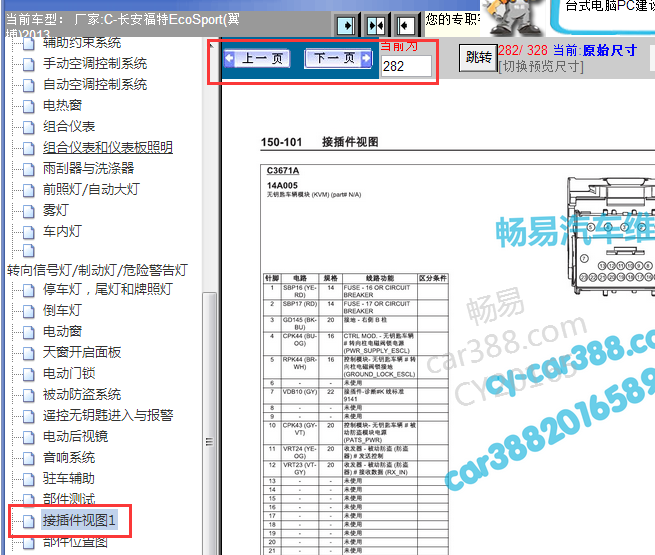Select 电动后视镜 tree item
Viewport: 655px width, 555px height.
coord(75,436)
